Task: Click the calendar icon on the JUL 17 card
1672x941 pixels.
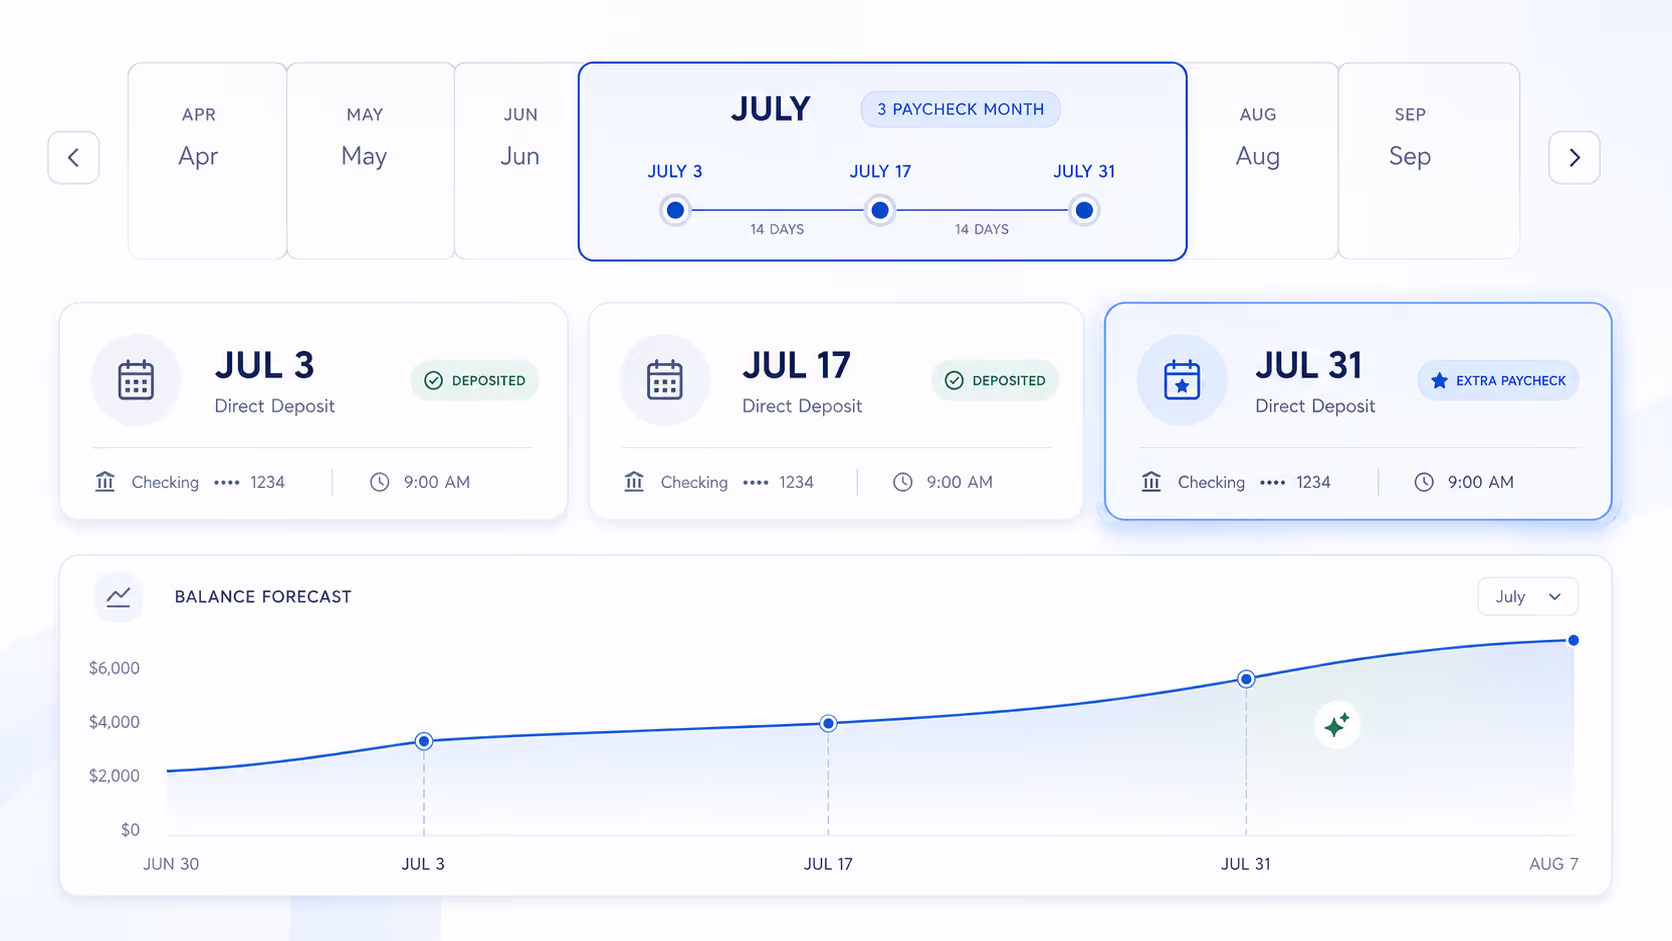Action: (664, 380)
